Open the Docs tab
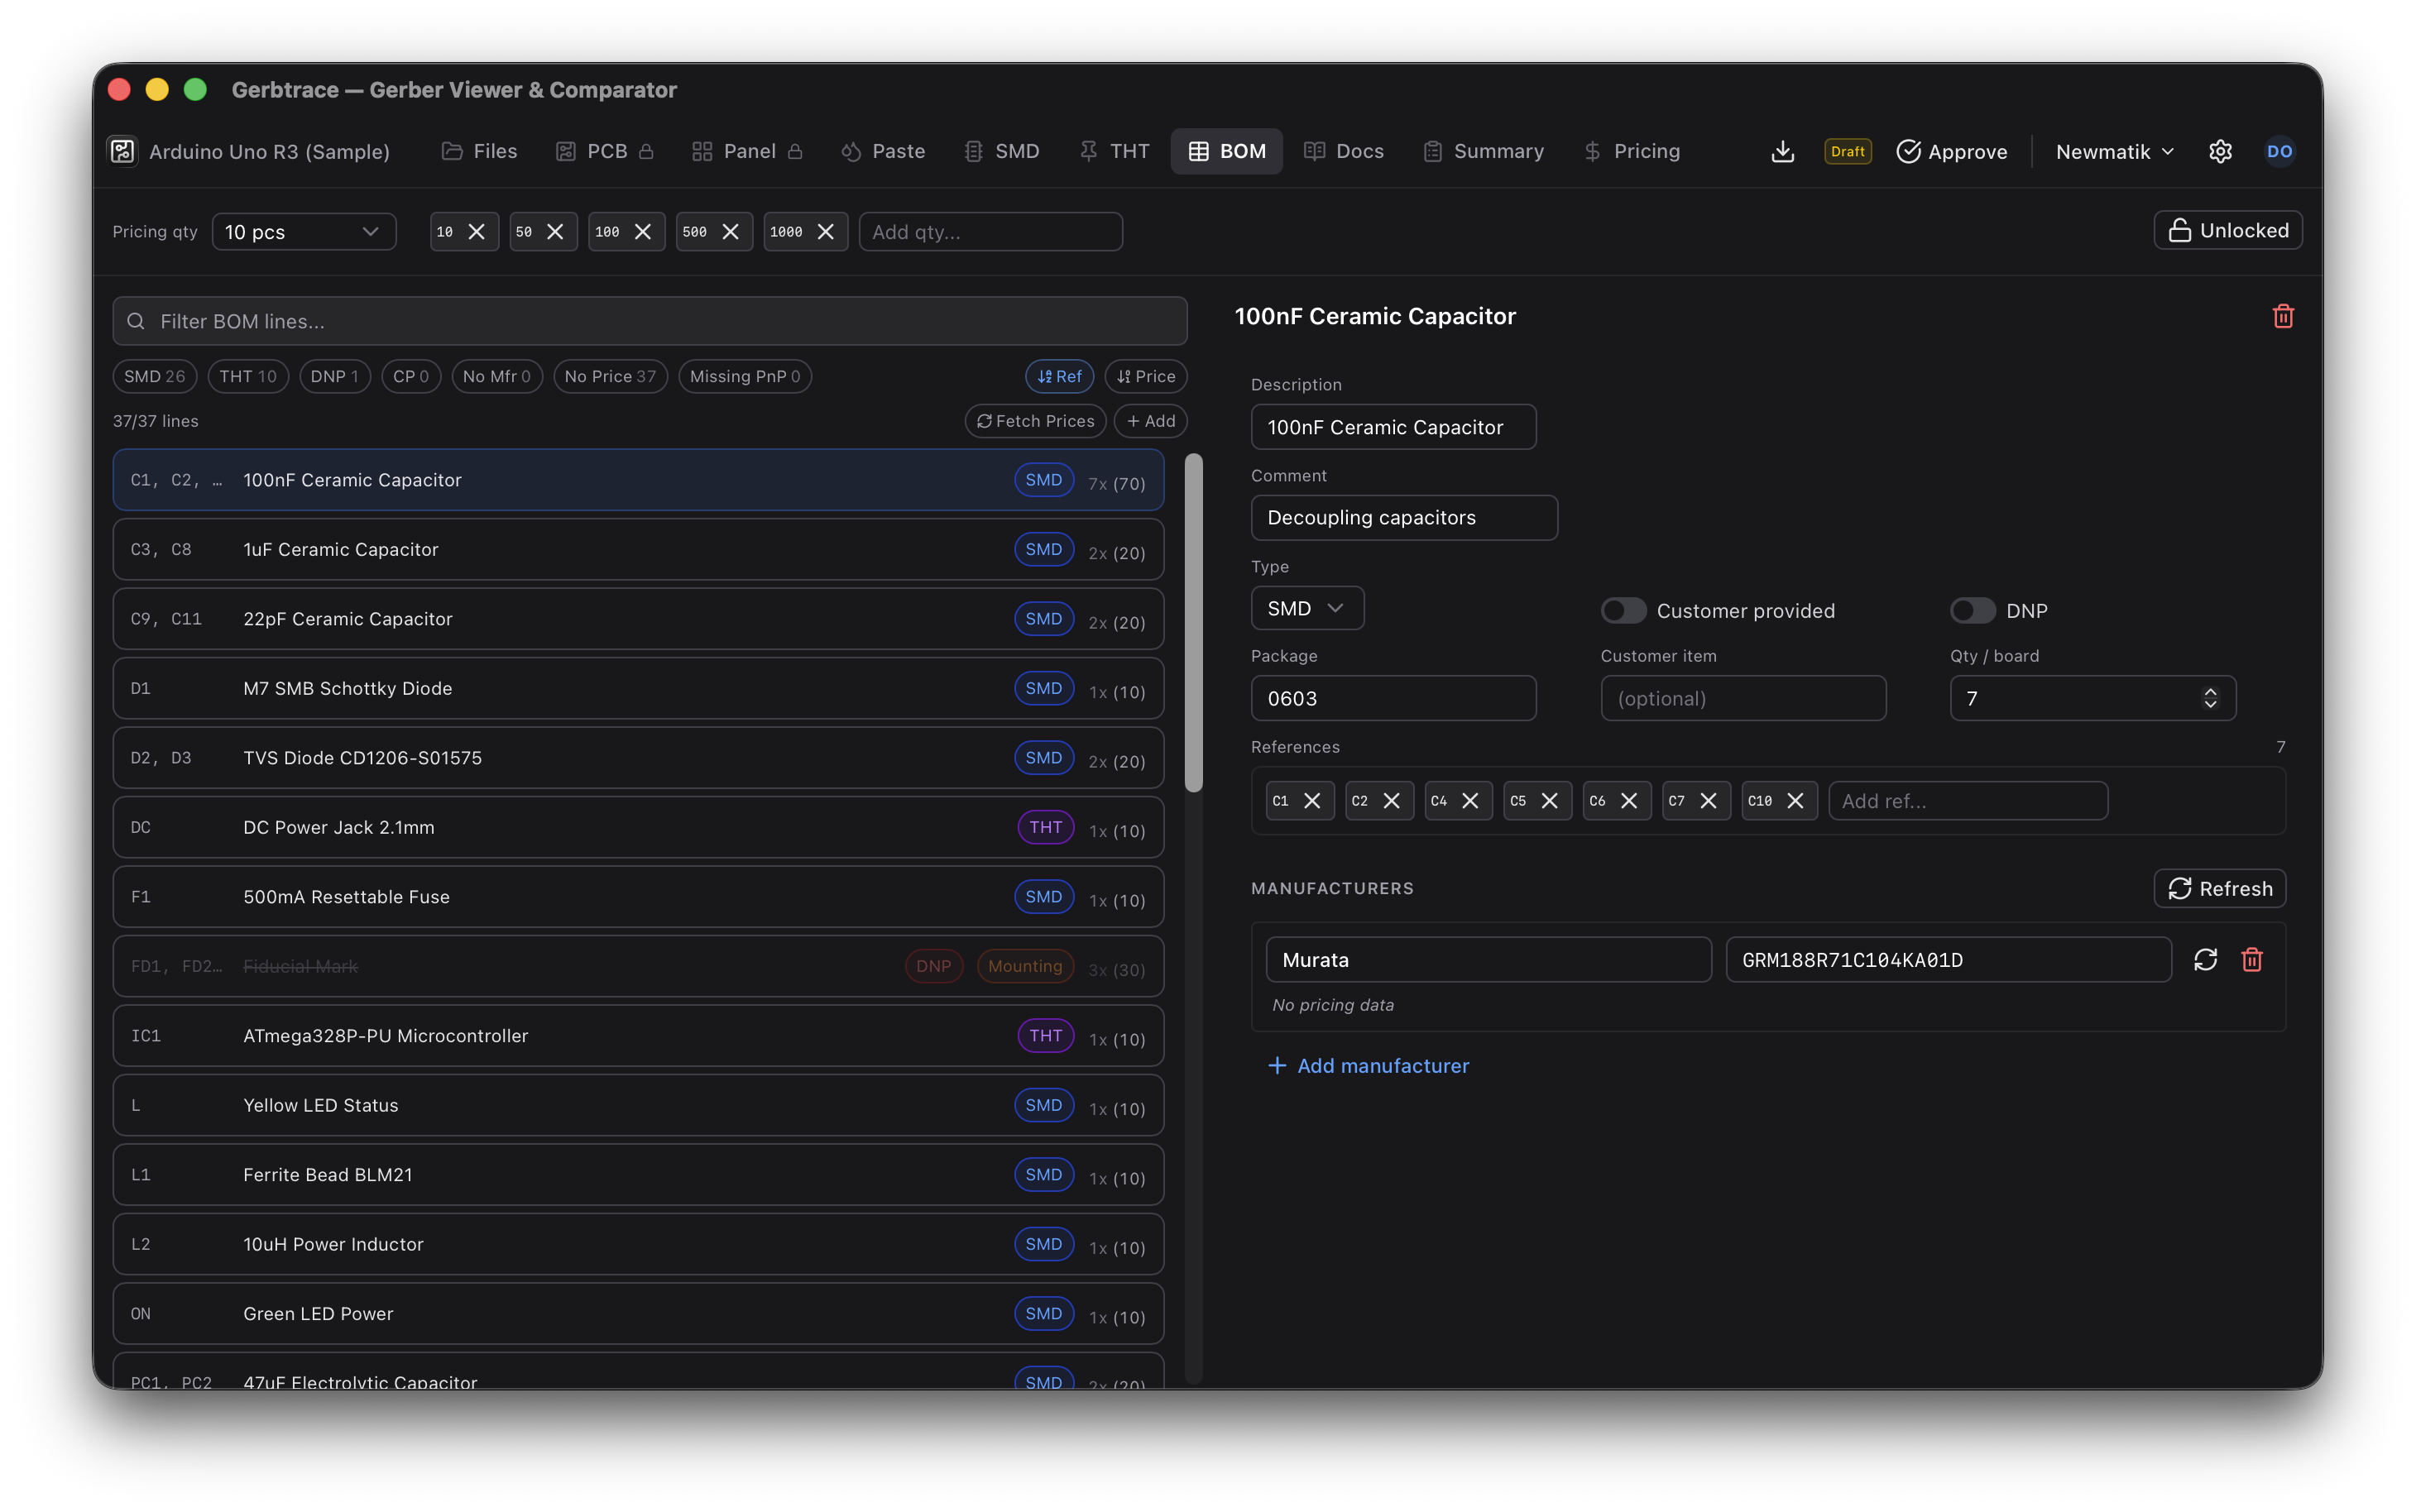 coord(1344,151)
